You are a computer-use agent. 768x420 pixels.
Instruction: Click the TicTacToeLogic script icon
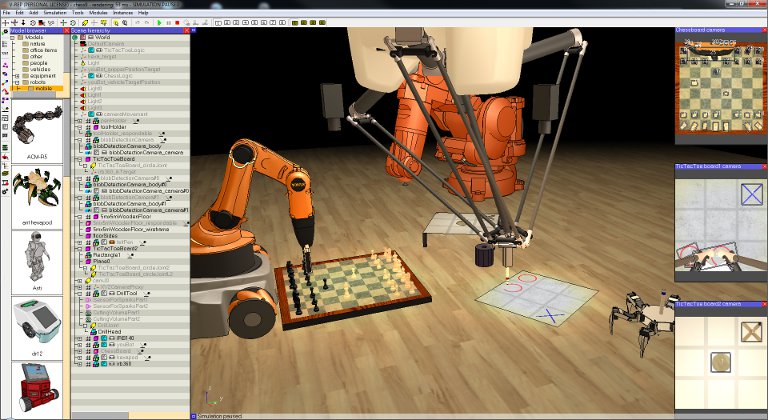click(x=91, y=50)
